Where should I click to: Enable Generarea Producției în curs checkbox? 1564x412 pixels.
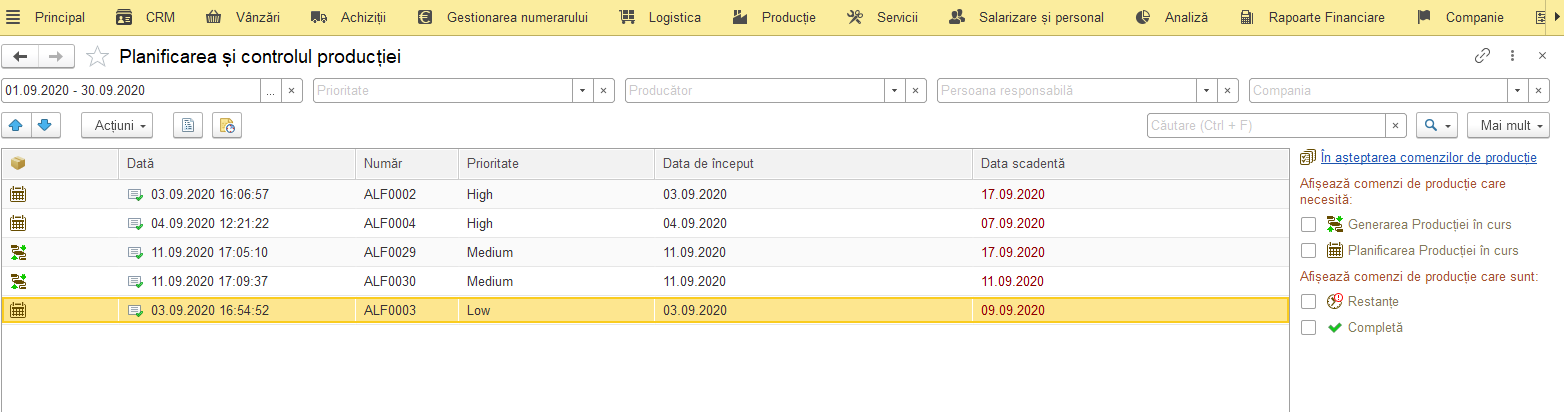1308,224
